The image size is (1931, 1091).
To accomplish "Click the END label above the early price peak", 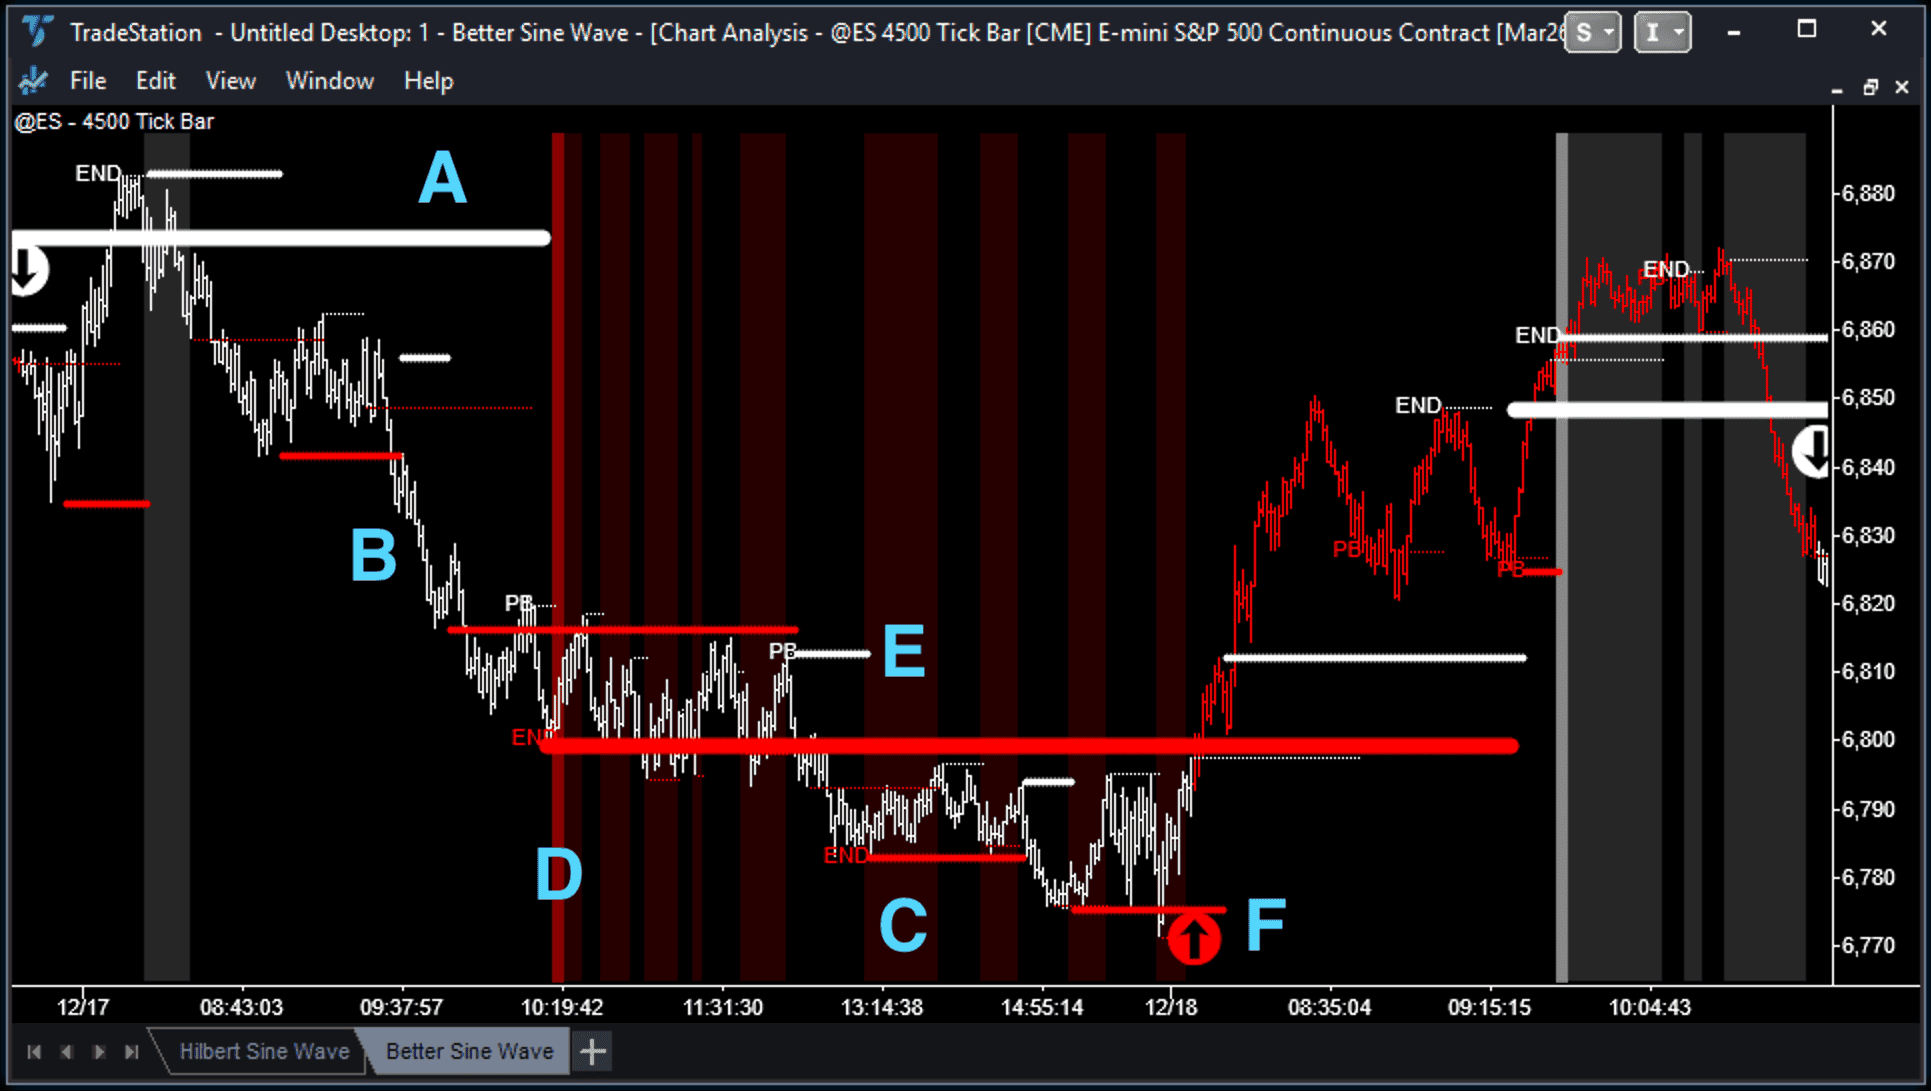I will point(97,172).
